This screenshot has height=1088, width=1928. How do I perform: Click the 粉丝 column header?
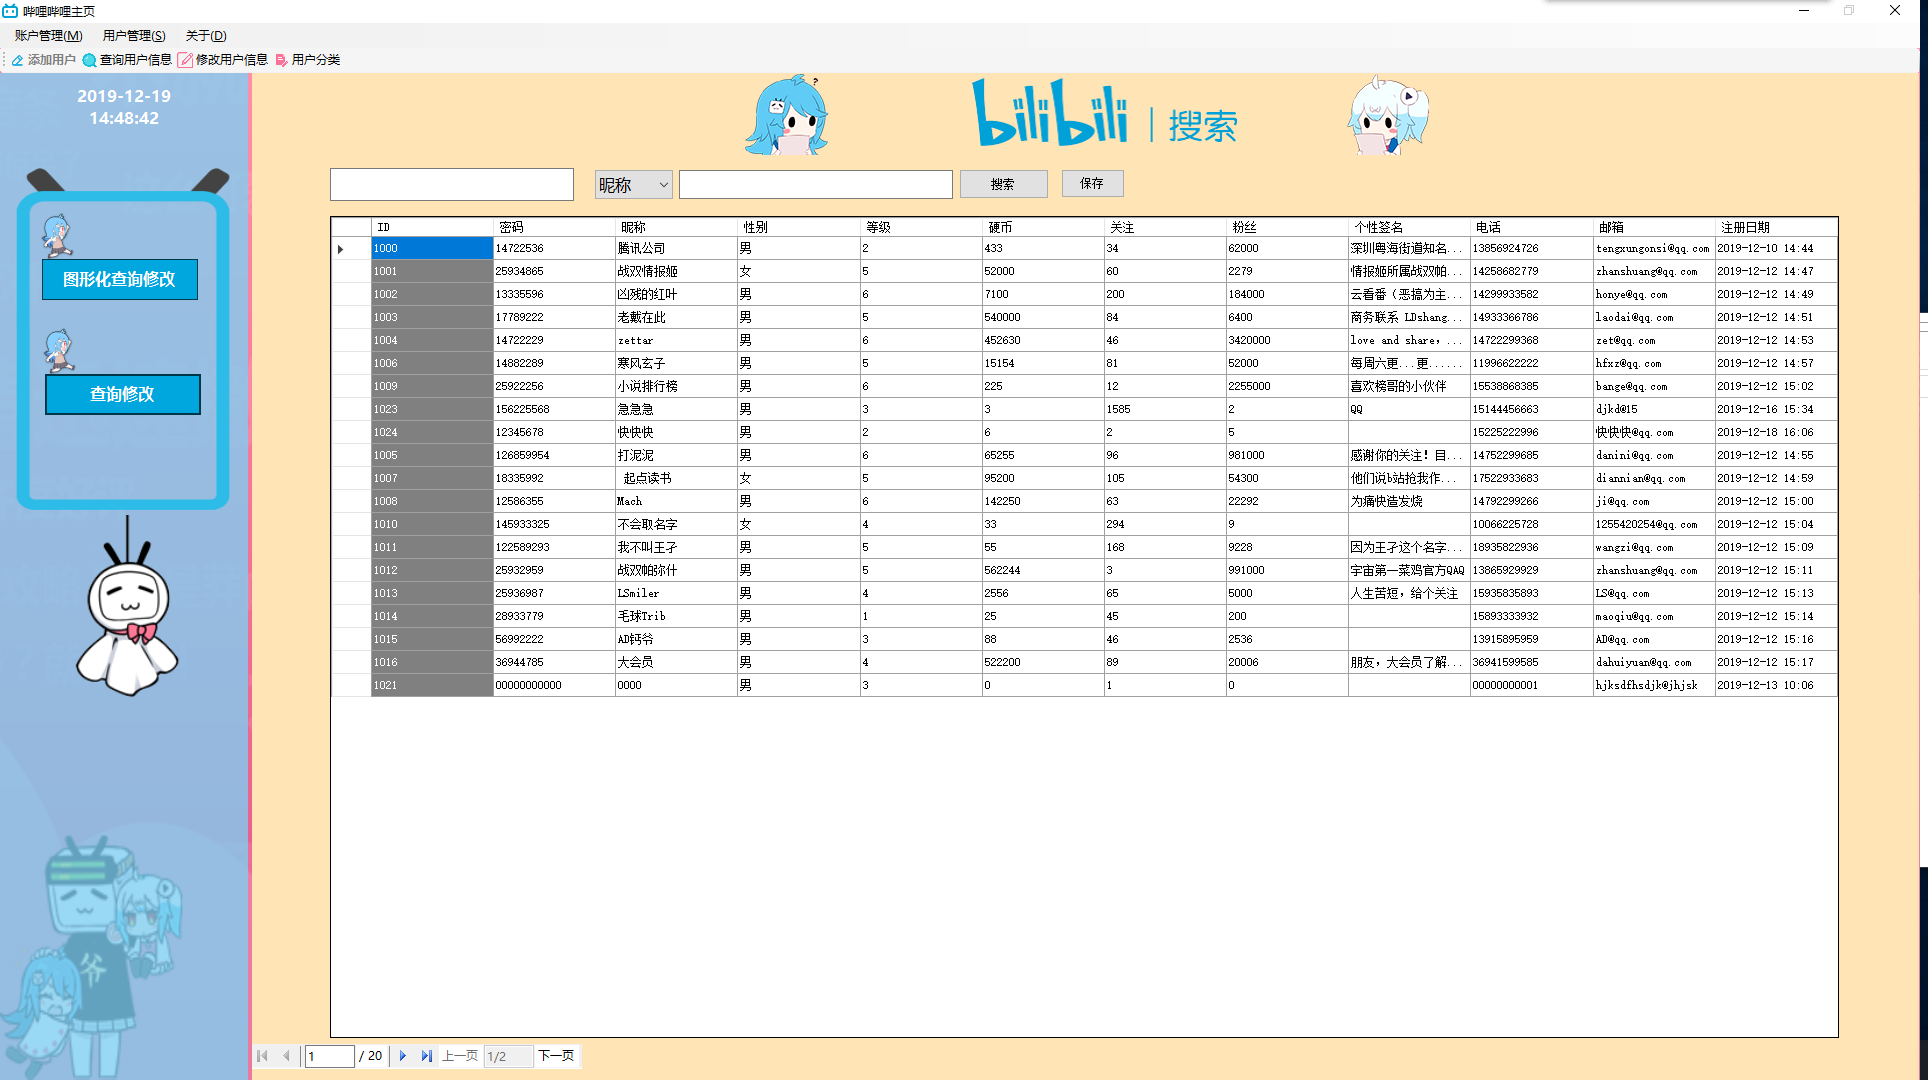1286,227
